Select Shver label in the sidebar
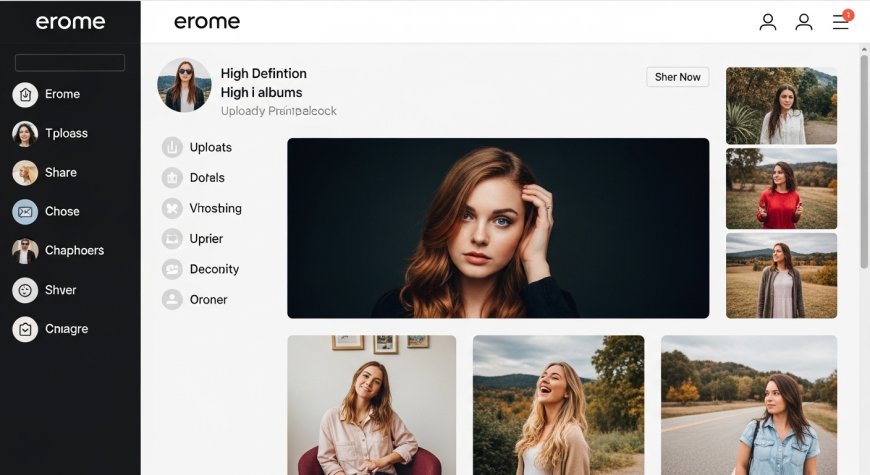 coord(60,290)
